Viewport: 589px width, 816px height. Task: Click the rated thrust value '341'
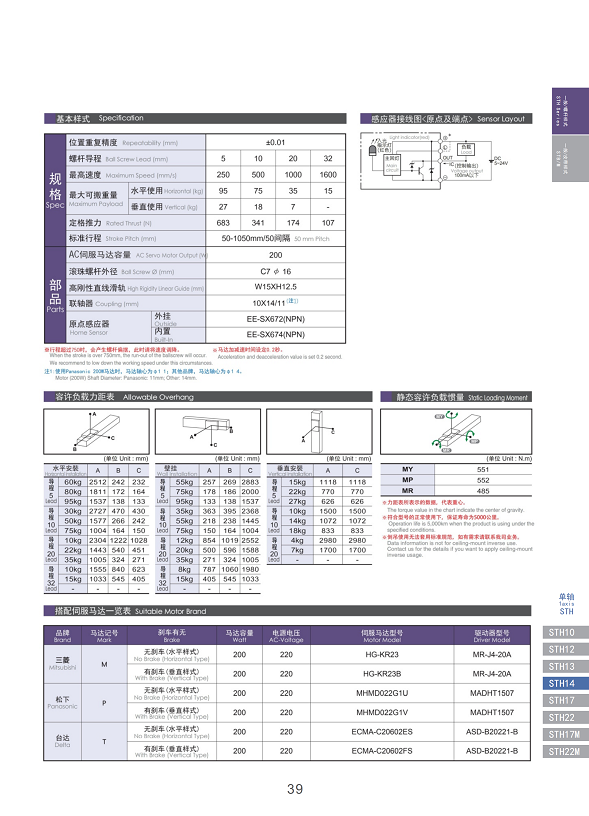pos(258,223)
